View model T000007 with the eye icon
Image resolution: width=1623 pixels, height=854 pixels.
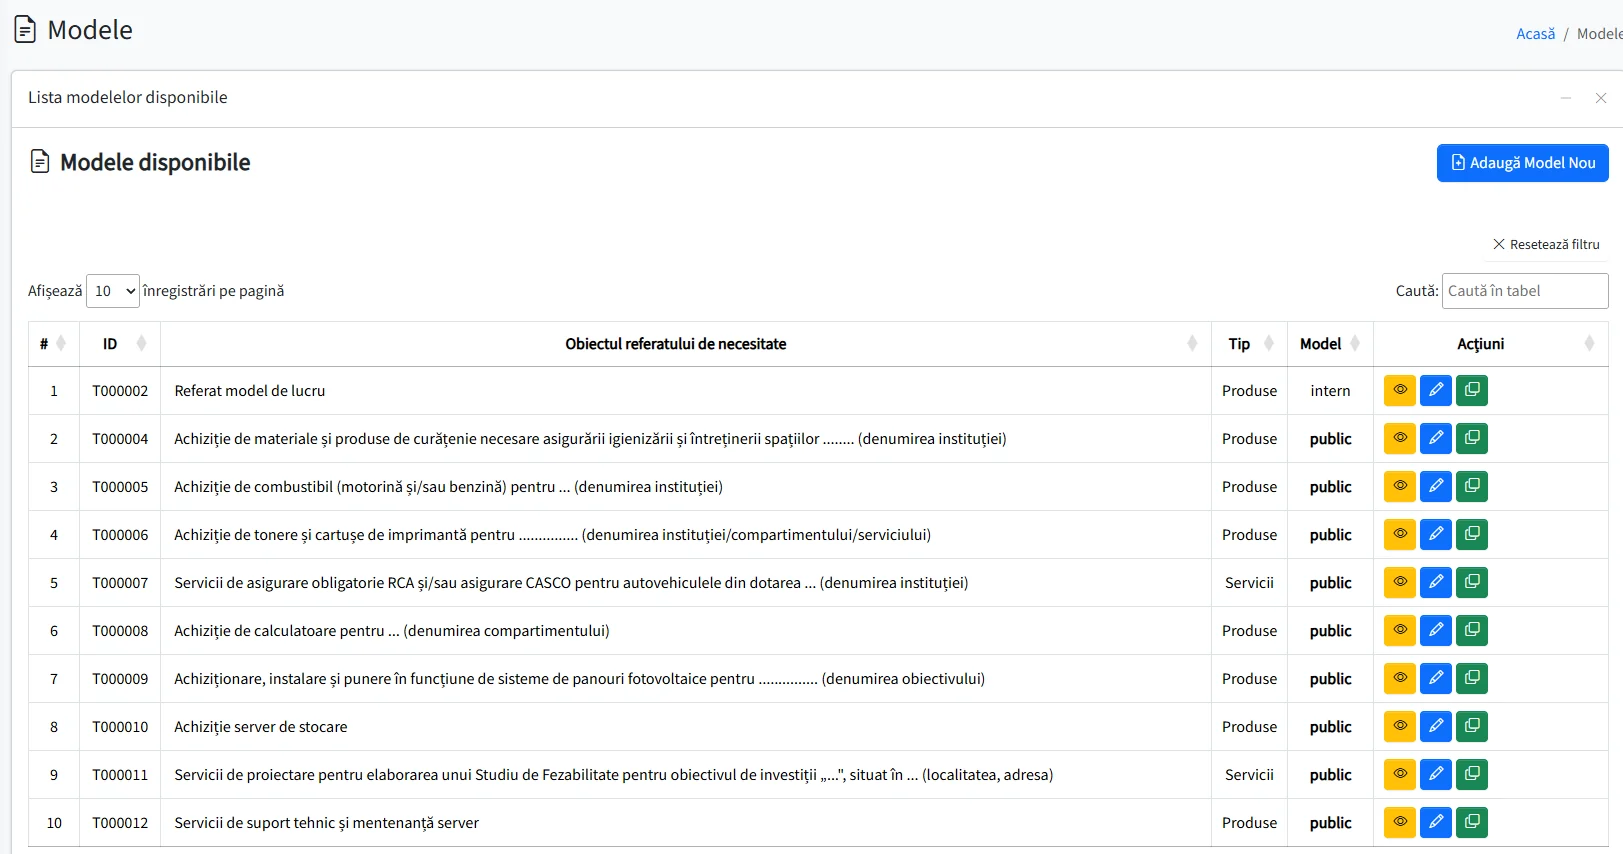pyautogui.click(x=1400, y=582)
